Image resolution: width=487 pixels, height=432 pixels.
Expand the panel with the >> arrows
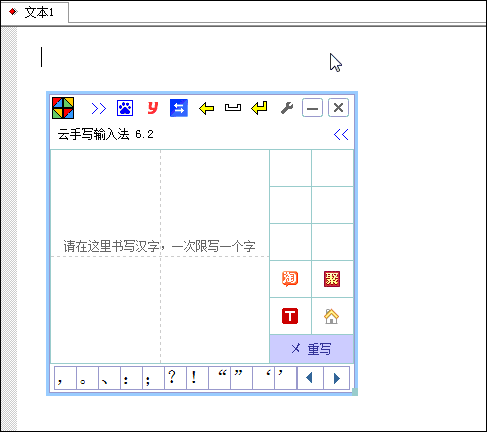point(99,108)
